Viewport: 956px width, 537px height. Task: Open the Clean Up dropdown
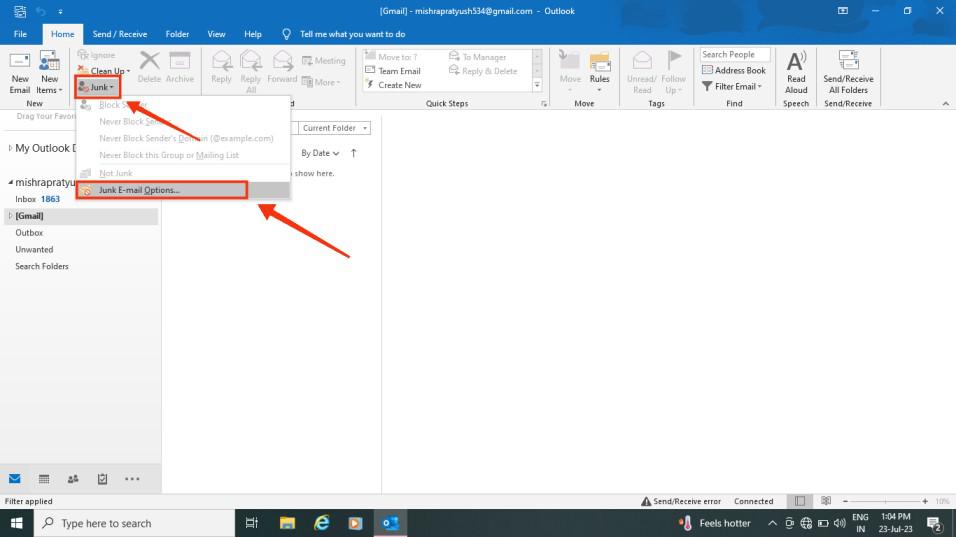[x=104, y=71]
